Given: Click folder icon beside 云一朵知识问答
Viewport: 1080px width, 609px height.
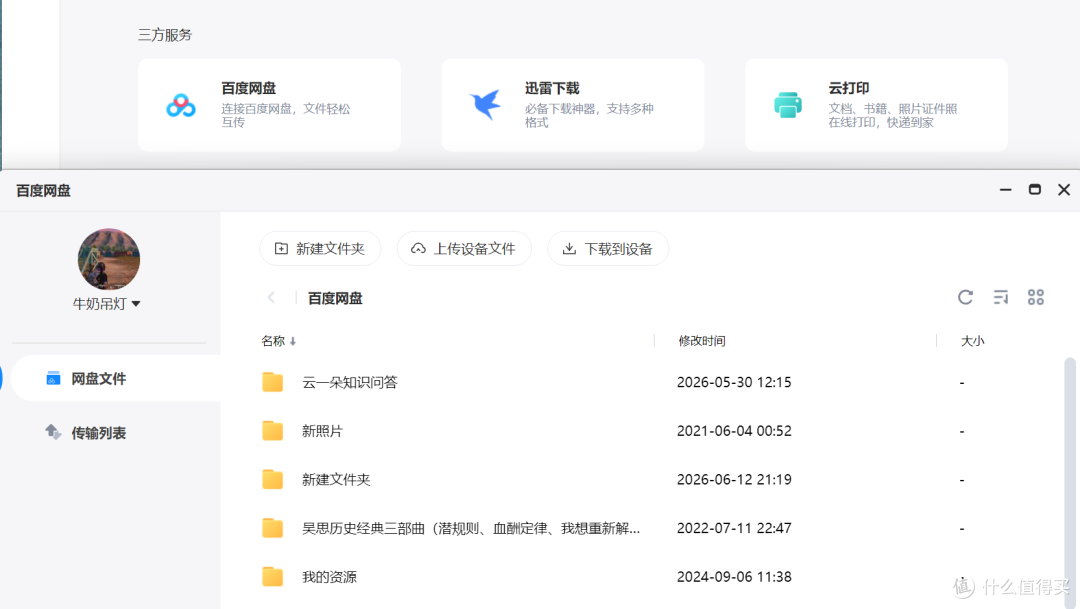Looking at the screenshot, I should pyautogui.click(x=273, y=382).
